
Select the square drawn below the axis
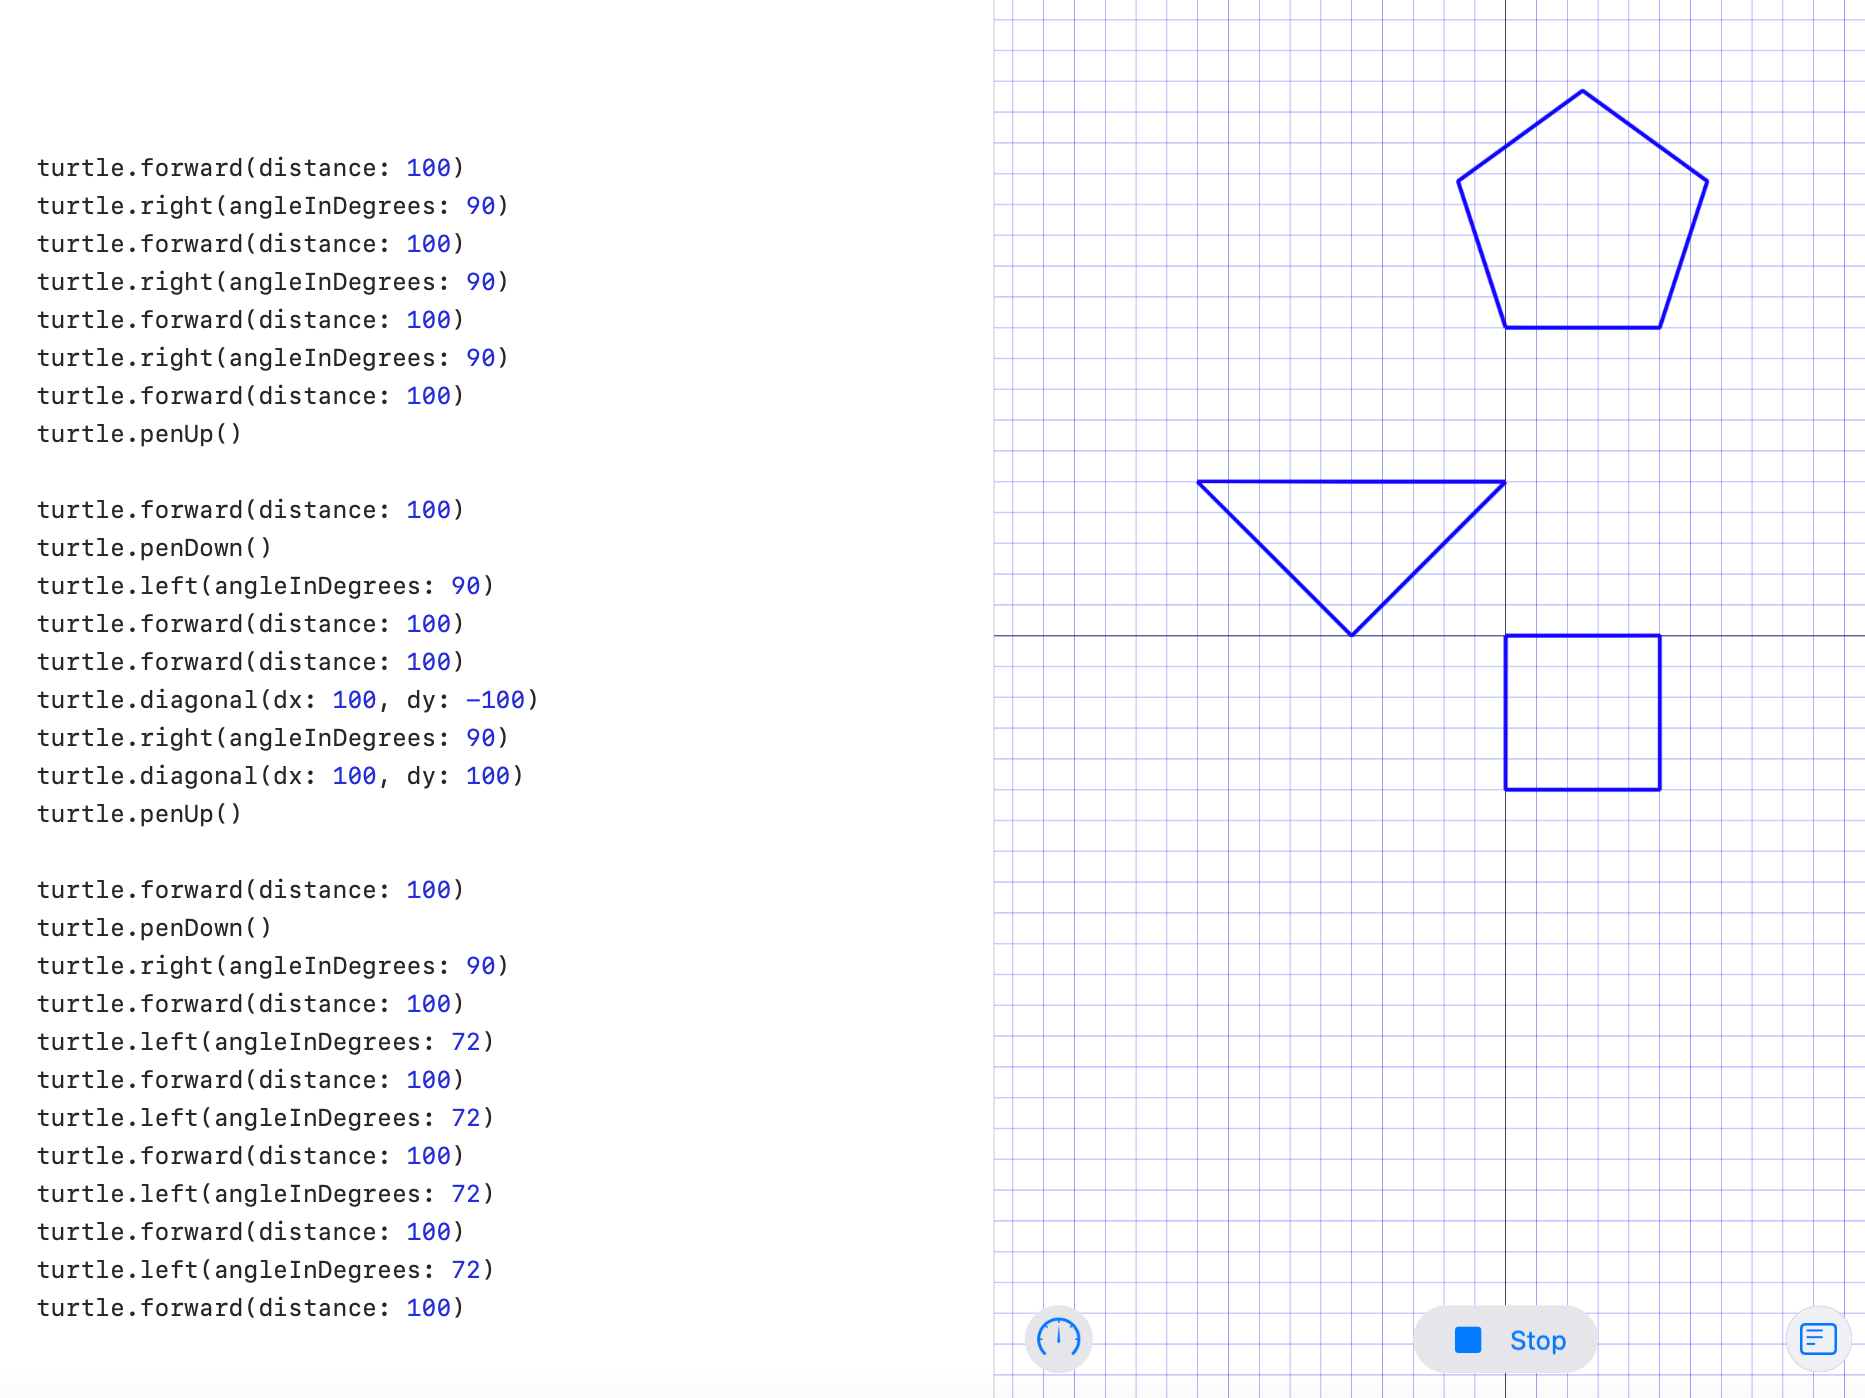[1580, 712]
